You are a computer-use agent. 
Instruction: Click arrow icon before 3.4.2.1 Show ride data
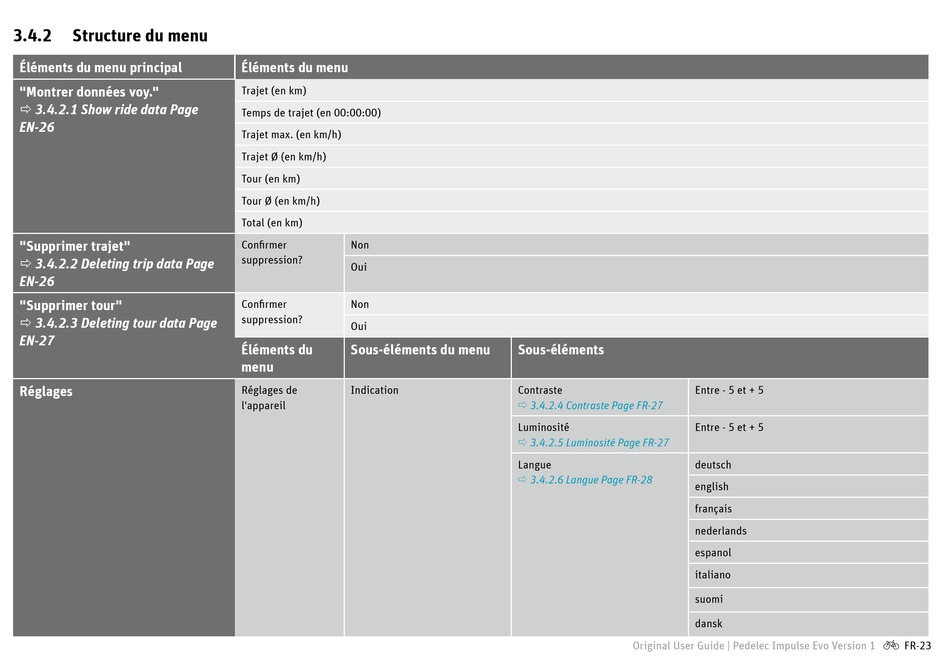click(26, 110)
